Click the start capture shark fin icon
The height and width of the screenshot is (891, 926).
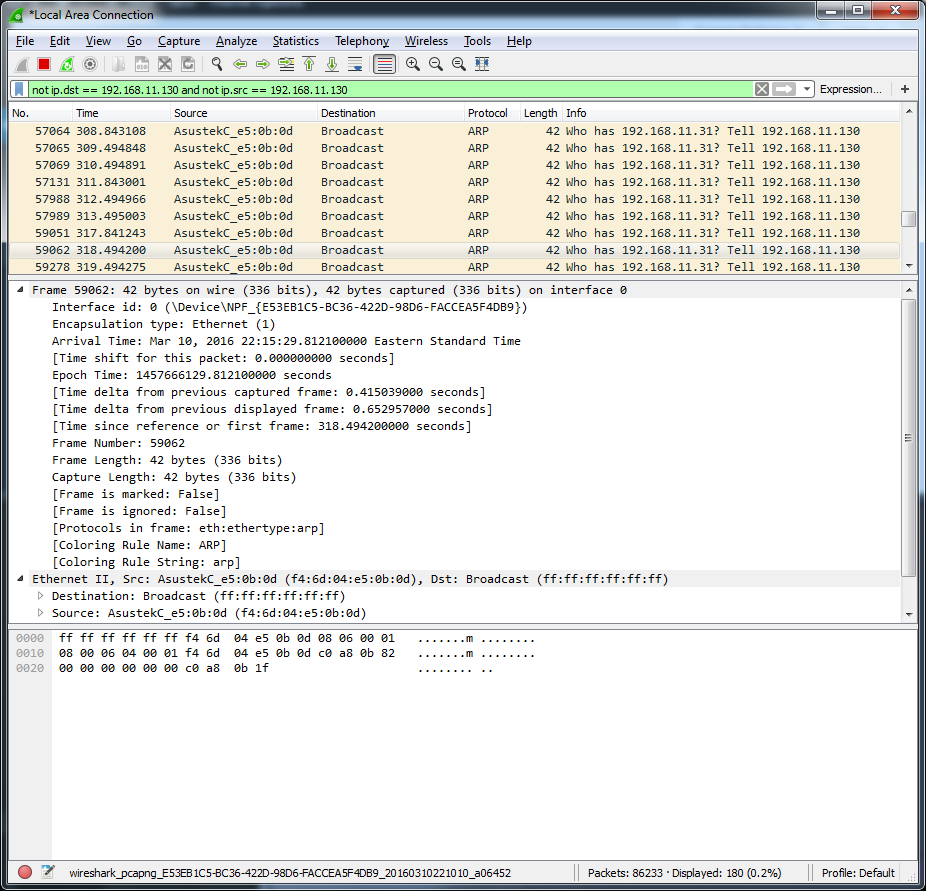pyautogui.click(x=22, y=64)
